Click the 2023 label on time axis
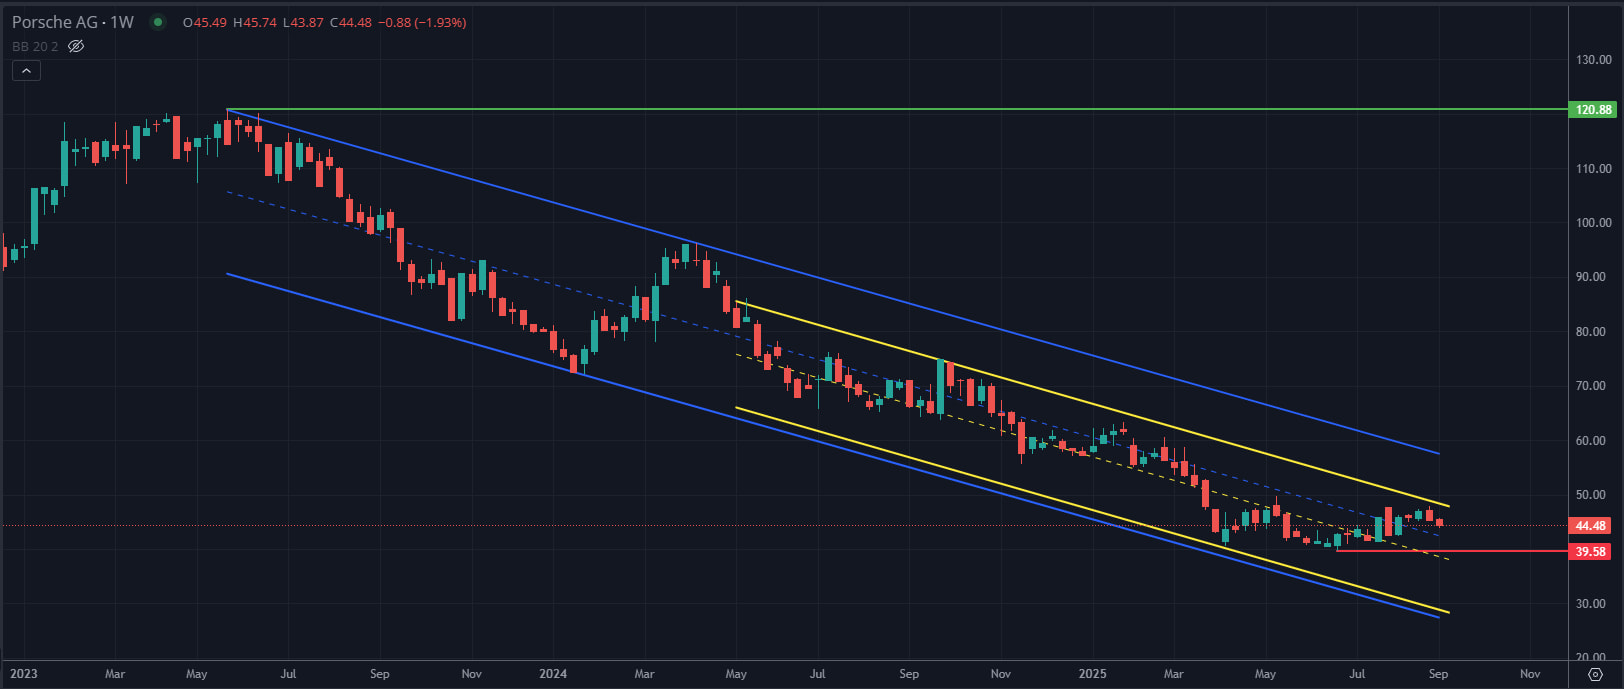Screen dimensions: 1624x689 click(24, 674)
